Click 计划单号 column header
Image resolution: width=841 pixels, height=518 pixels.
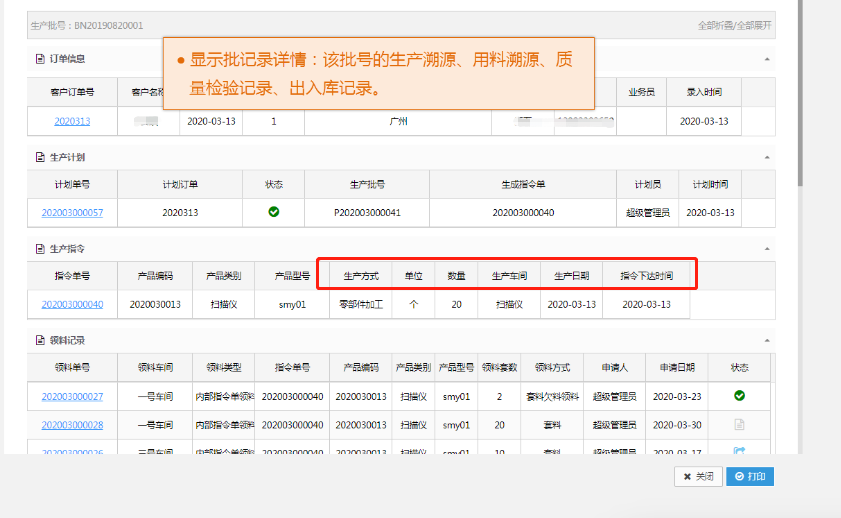click(x=72, y=184)
